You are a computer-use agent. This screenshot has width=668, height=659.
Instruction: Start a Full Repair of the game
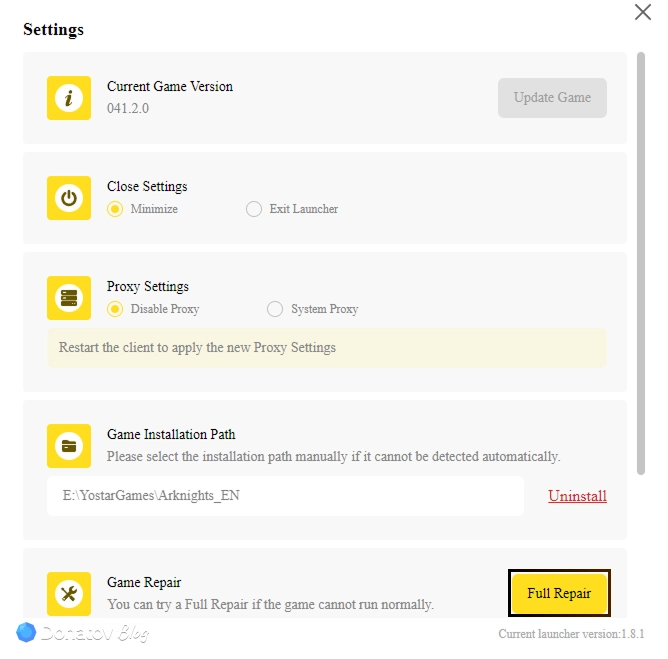tap(559, 593)
